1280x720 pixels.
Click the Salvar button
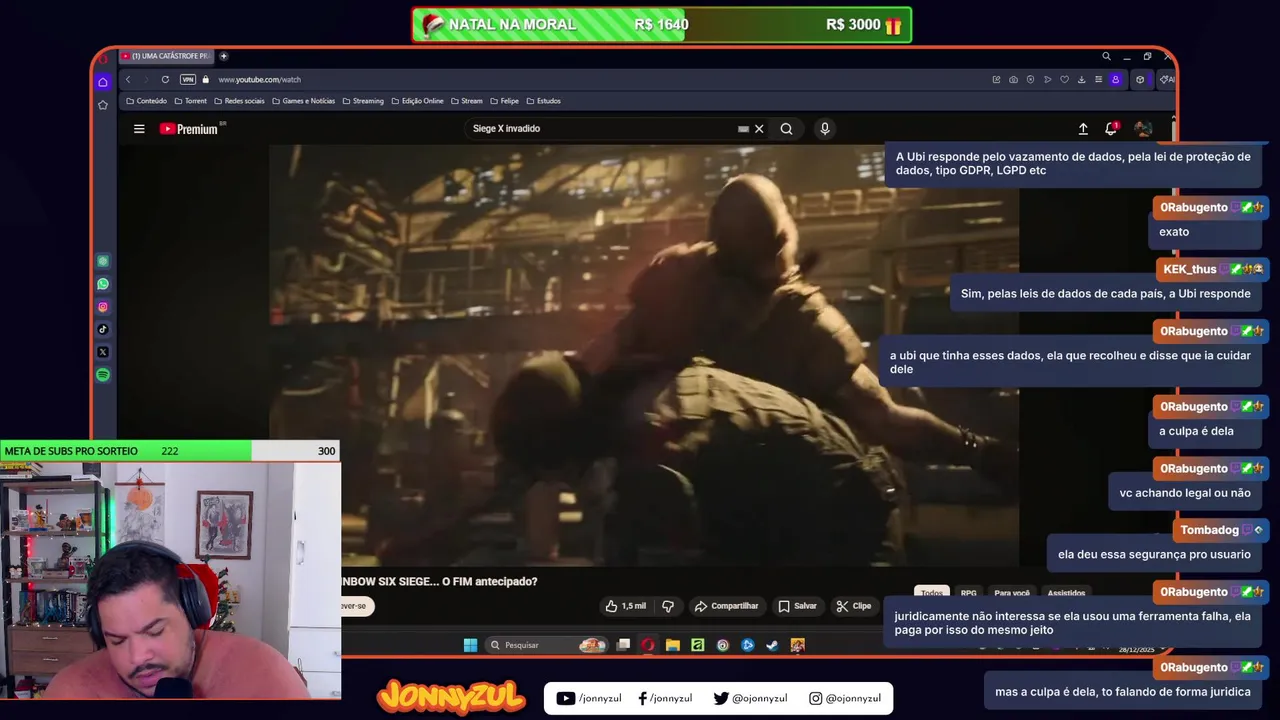(x=798, y=606)
